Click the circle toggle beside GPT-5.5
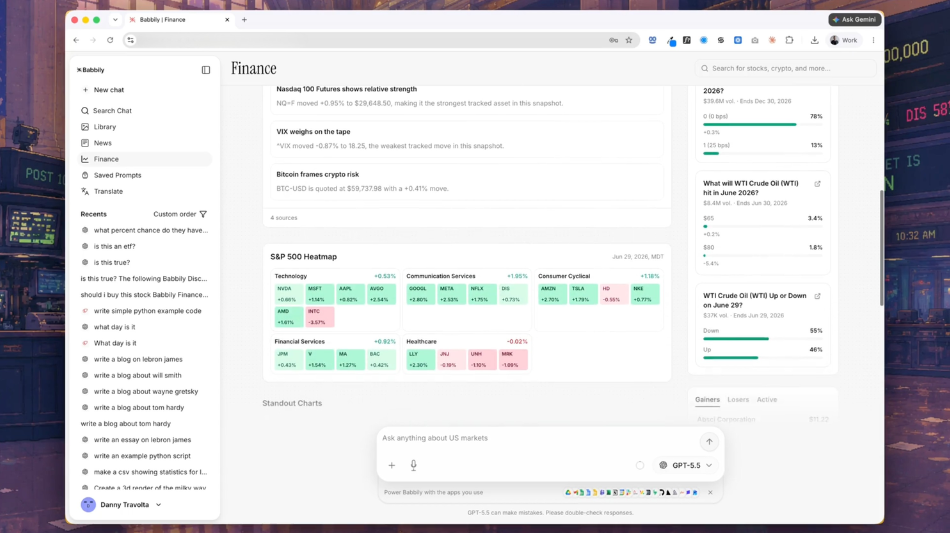The height and width of the screenshot is (533, 950). [x=640, y=465]
